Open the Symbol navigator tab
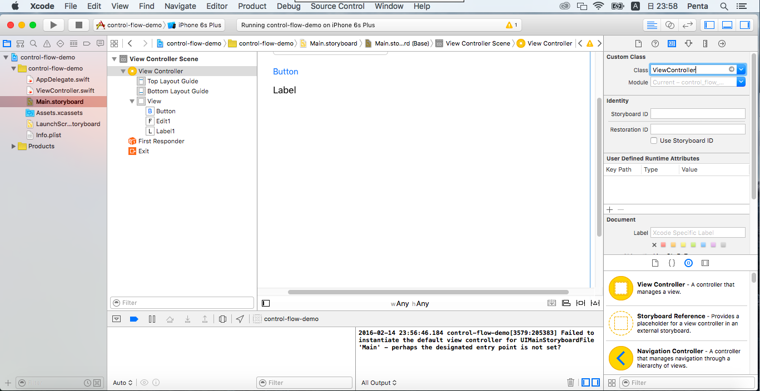 pos(20,43)
